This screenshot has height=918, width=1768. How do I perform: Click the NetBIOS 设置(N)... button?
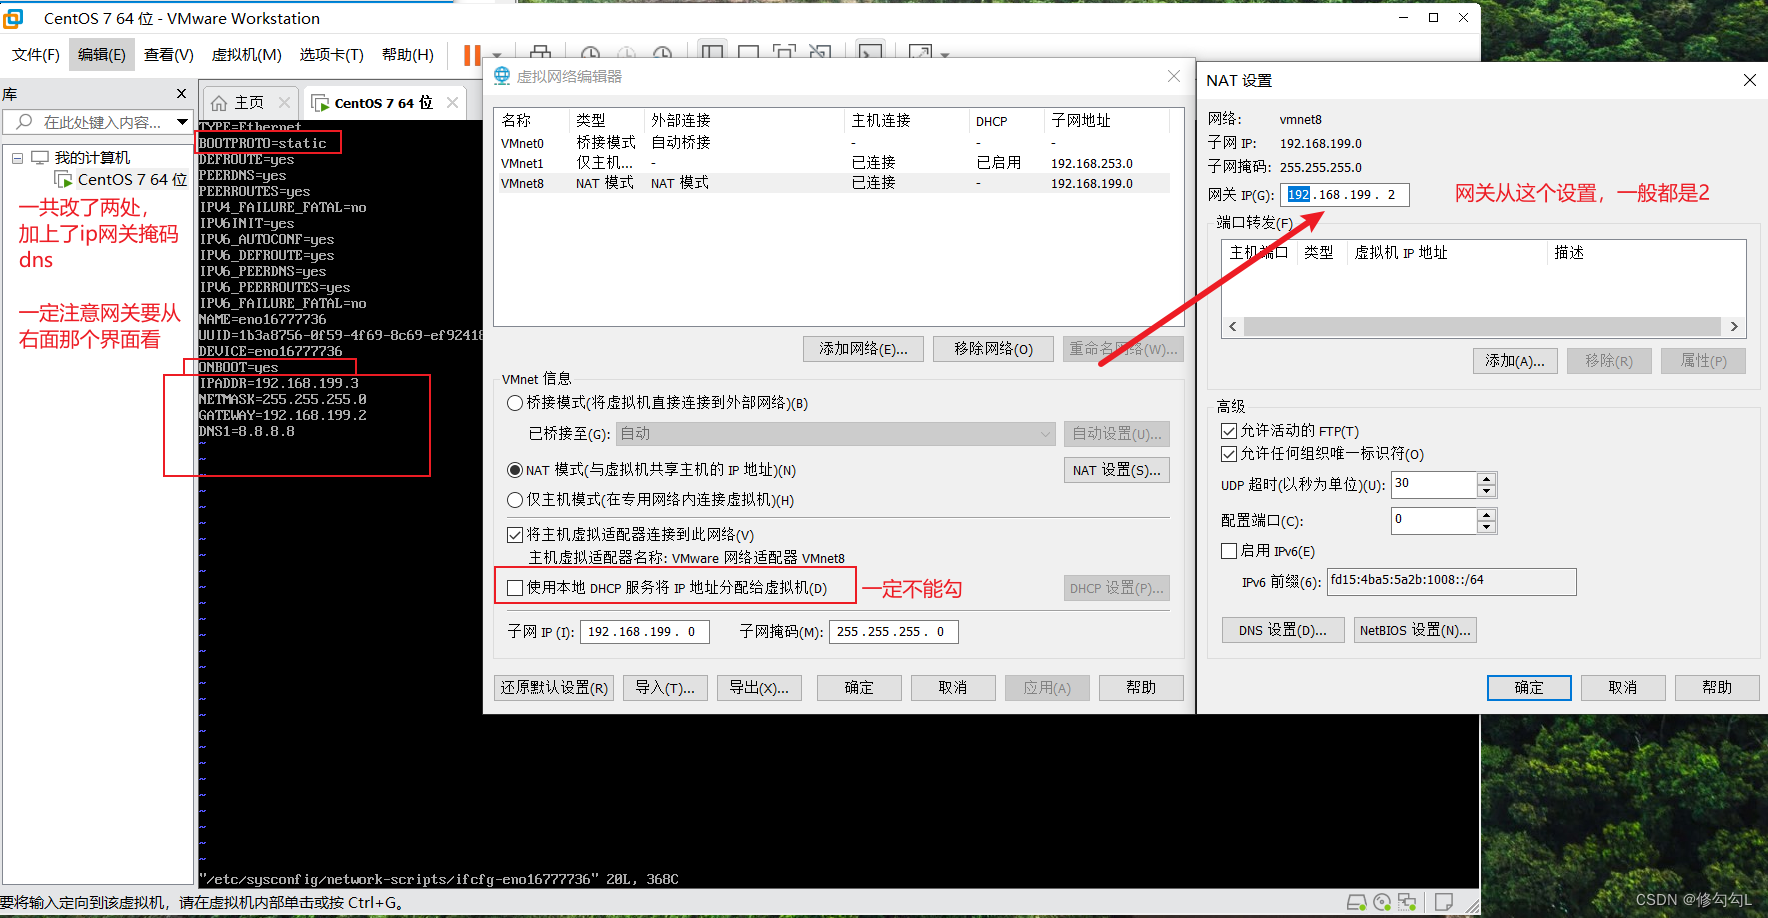[1415, 630]
